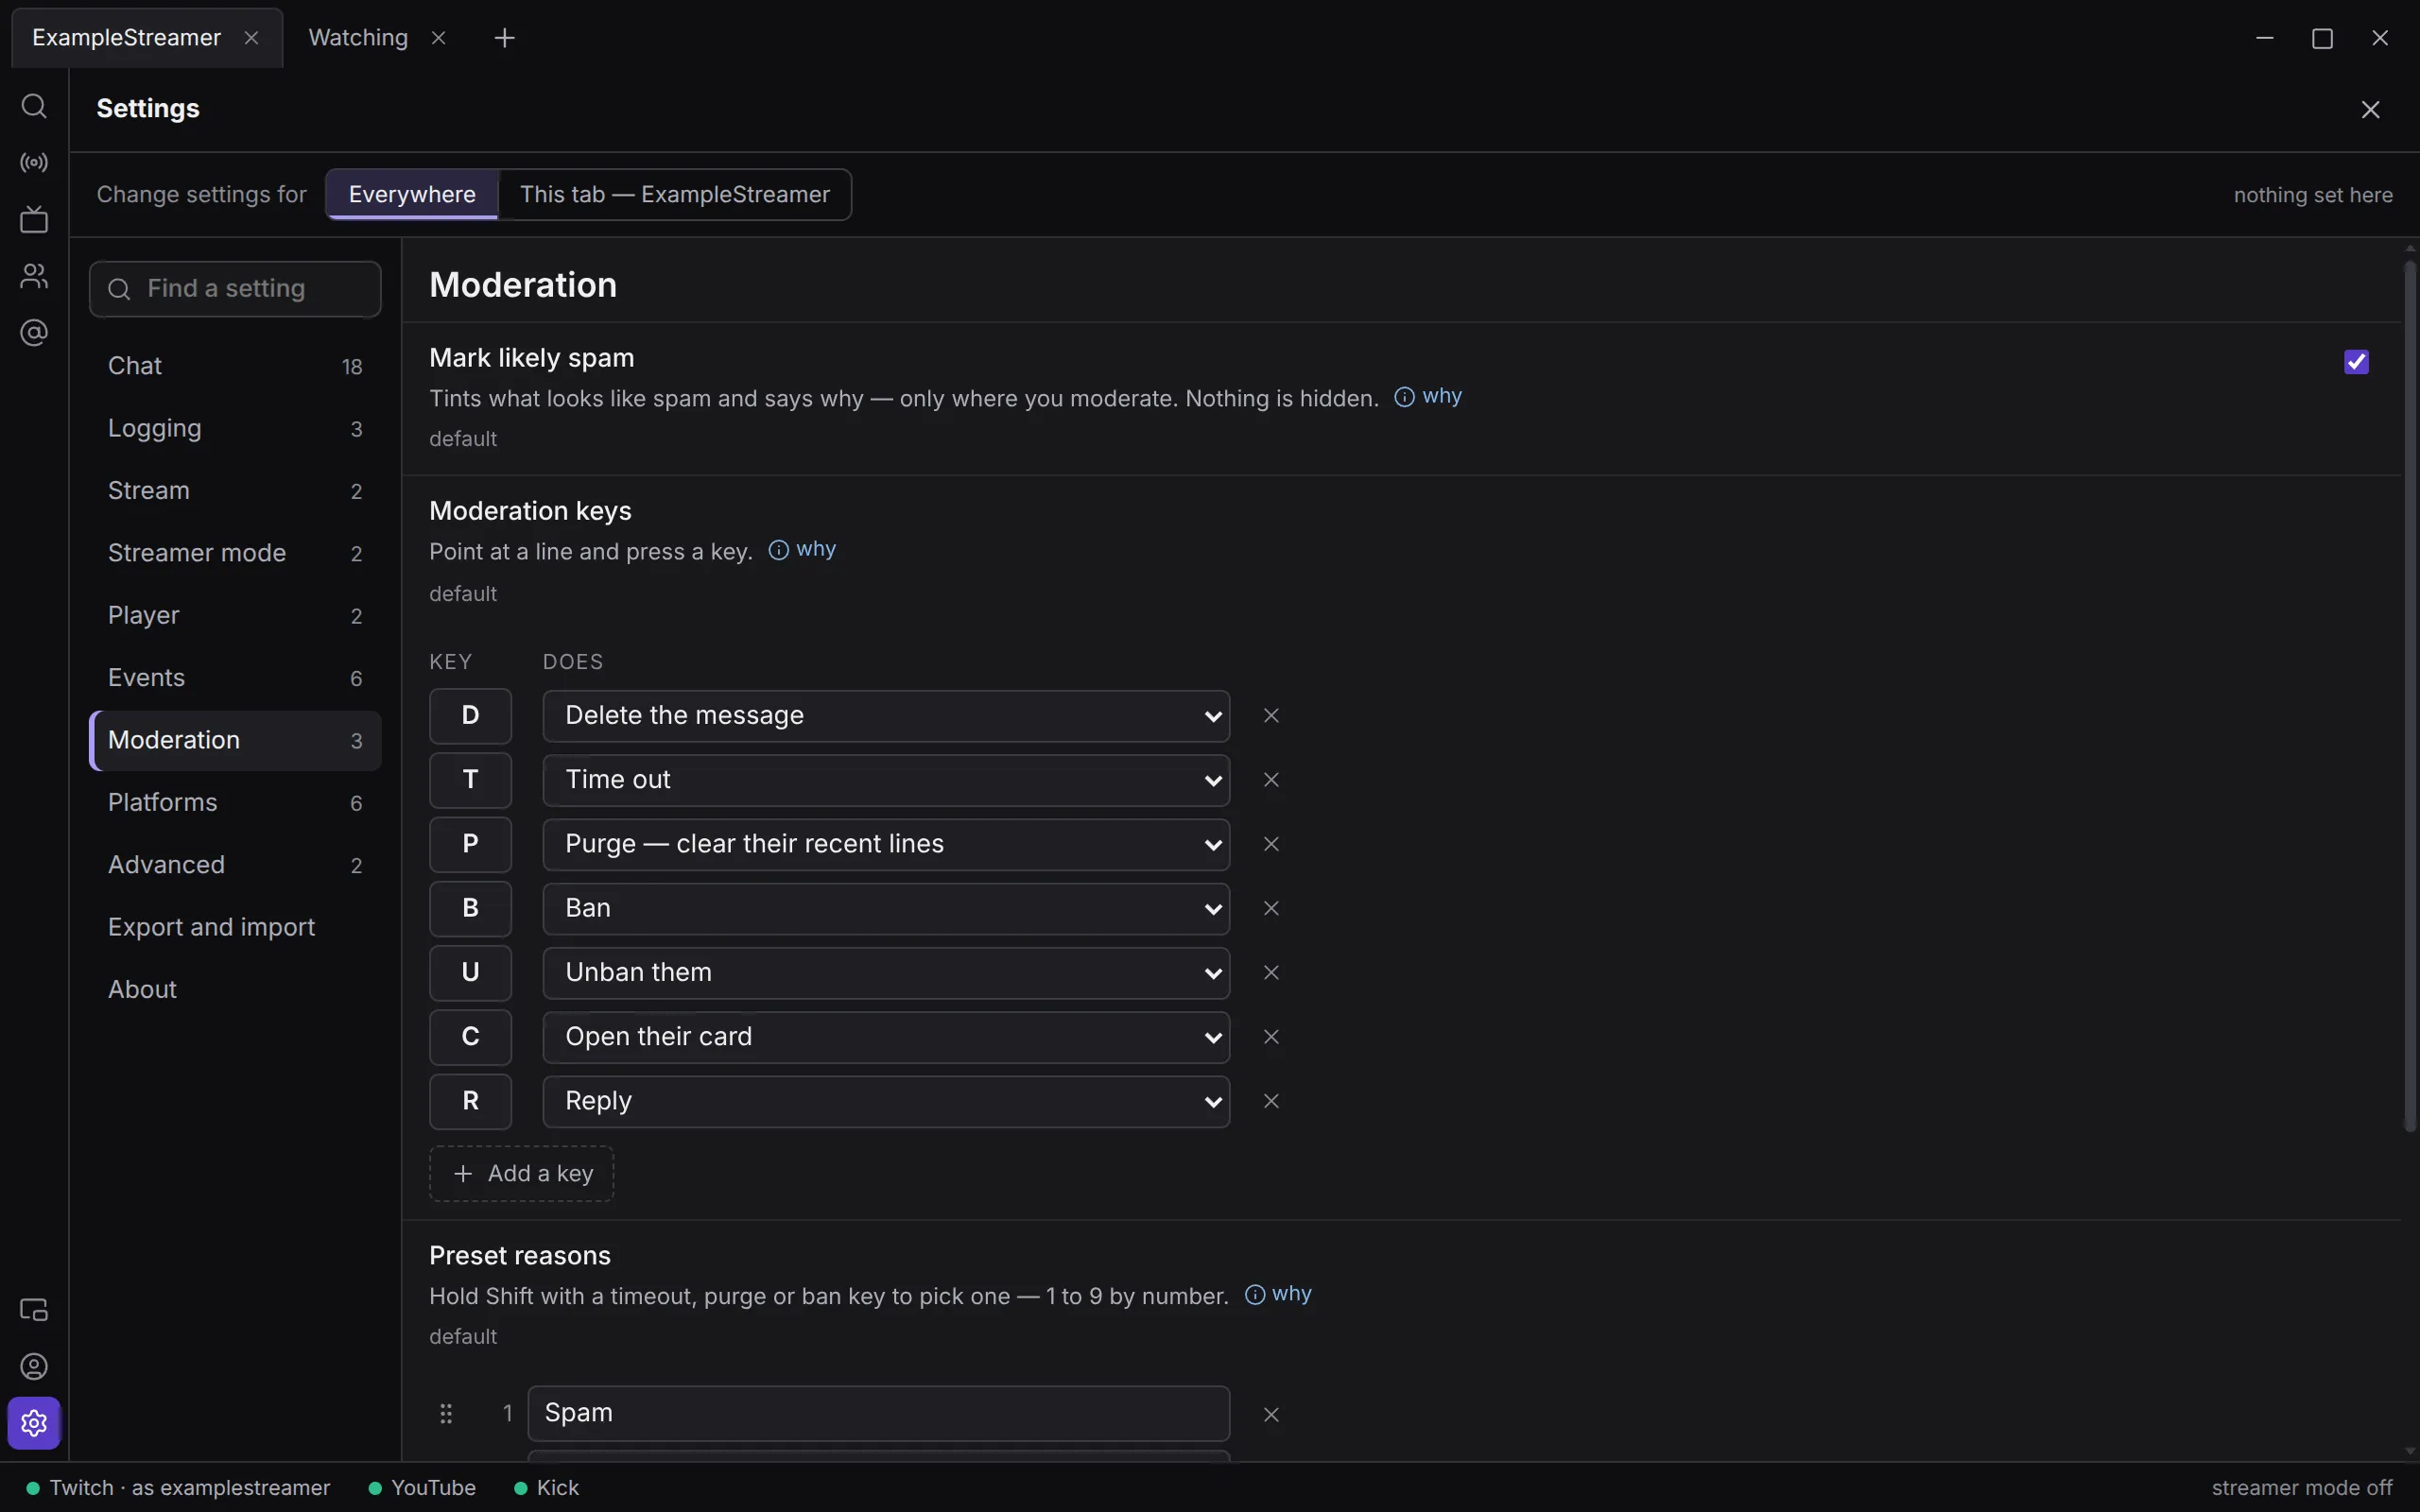The width and height of the screenshot is (2420, 1512).
Task: Open the About settings page
Action: pos(235,989)
